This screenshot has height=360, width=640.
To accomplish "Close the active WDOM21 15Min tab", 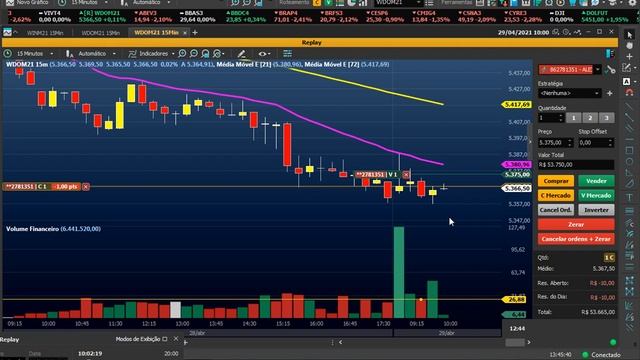I will pyautogui.click(x=185, y=33).
